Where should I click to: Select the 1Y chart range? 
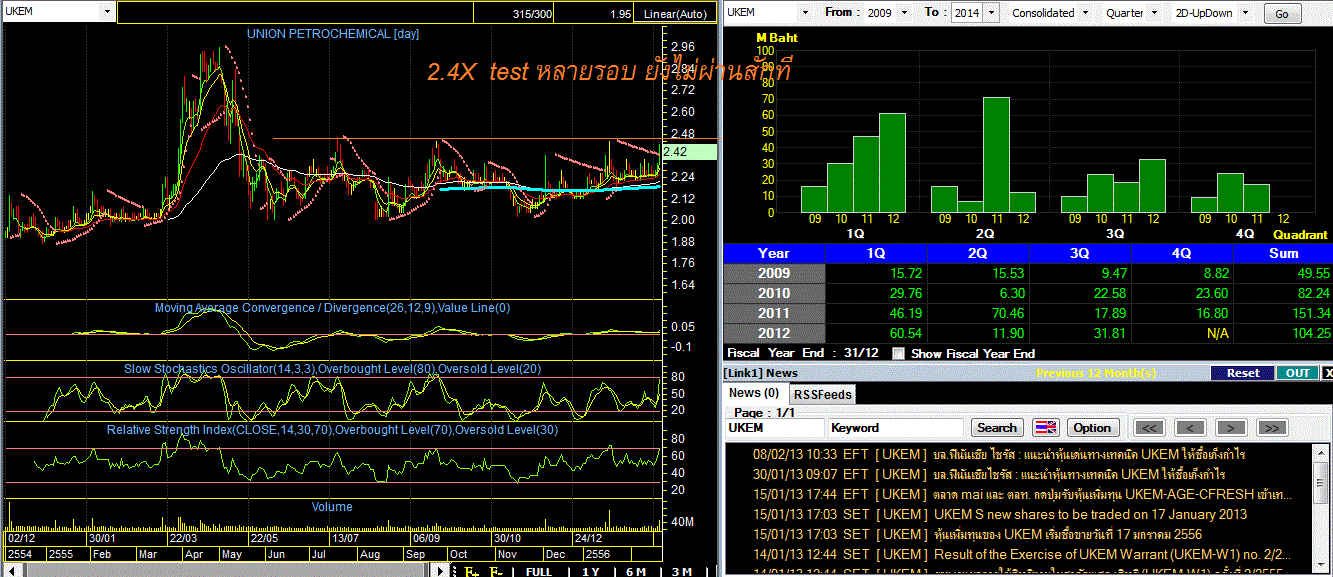point(591,571)
